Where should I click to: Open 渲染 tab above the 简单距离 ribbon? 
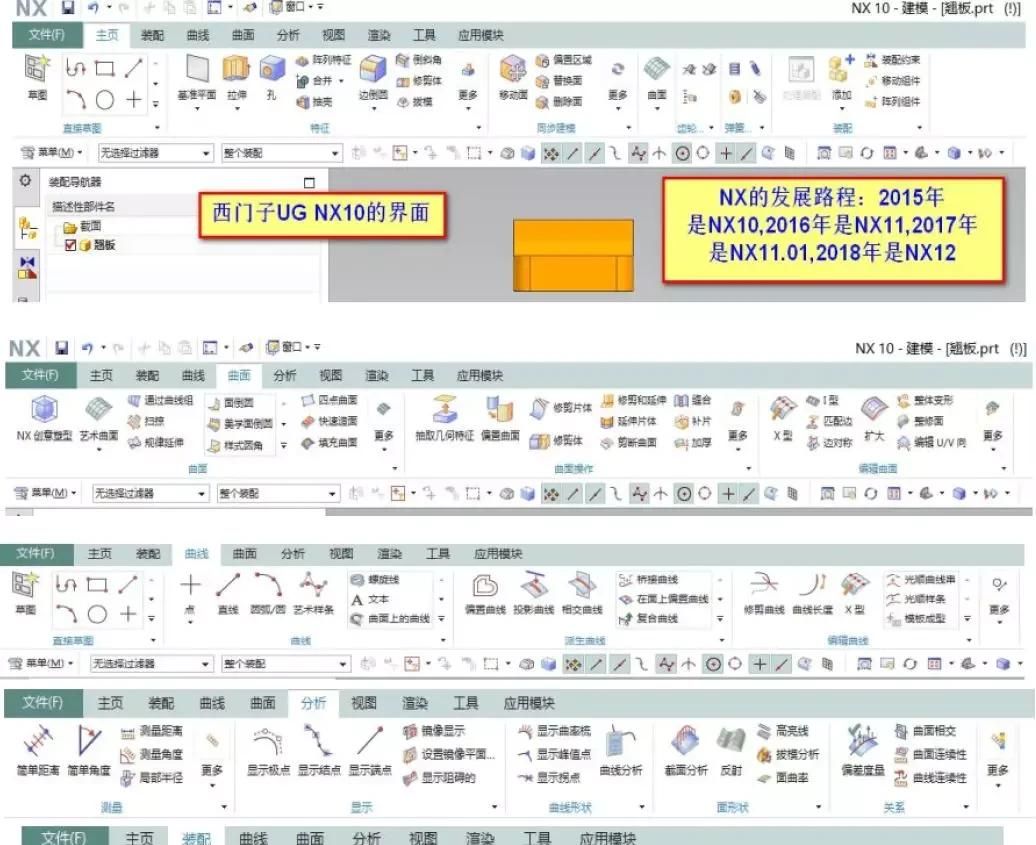coord(415,703)
